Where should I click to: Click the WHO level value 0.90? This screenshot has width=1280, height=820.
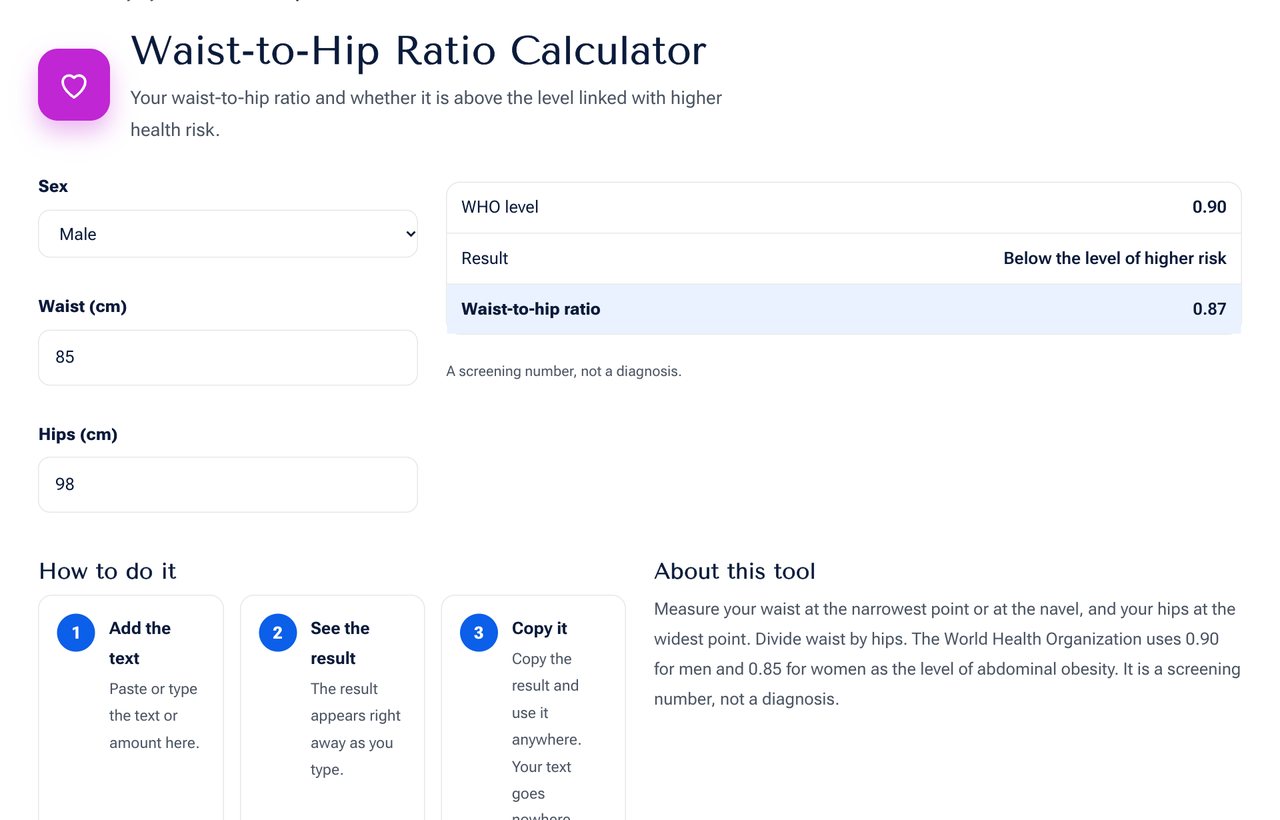(x=1209, y=207)
